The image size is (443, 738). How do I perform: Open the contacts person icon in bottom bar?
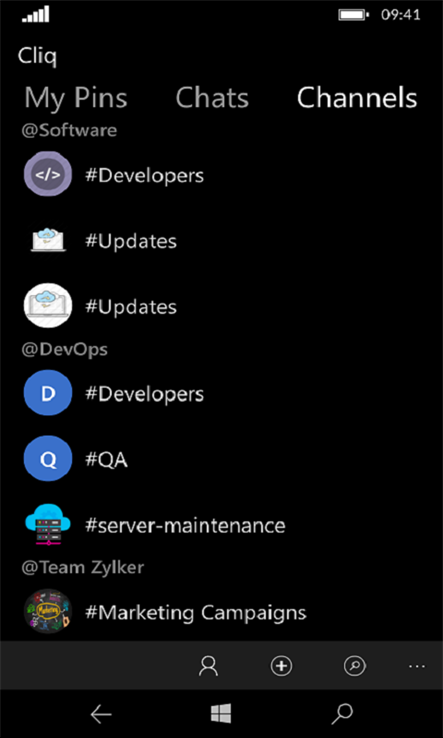(x=209, y=666)
